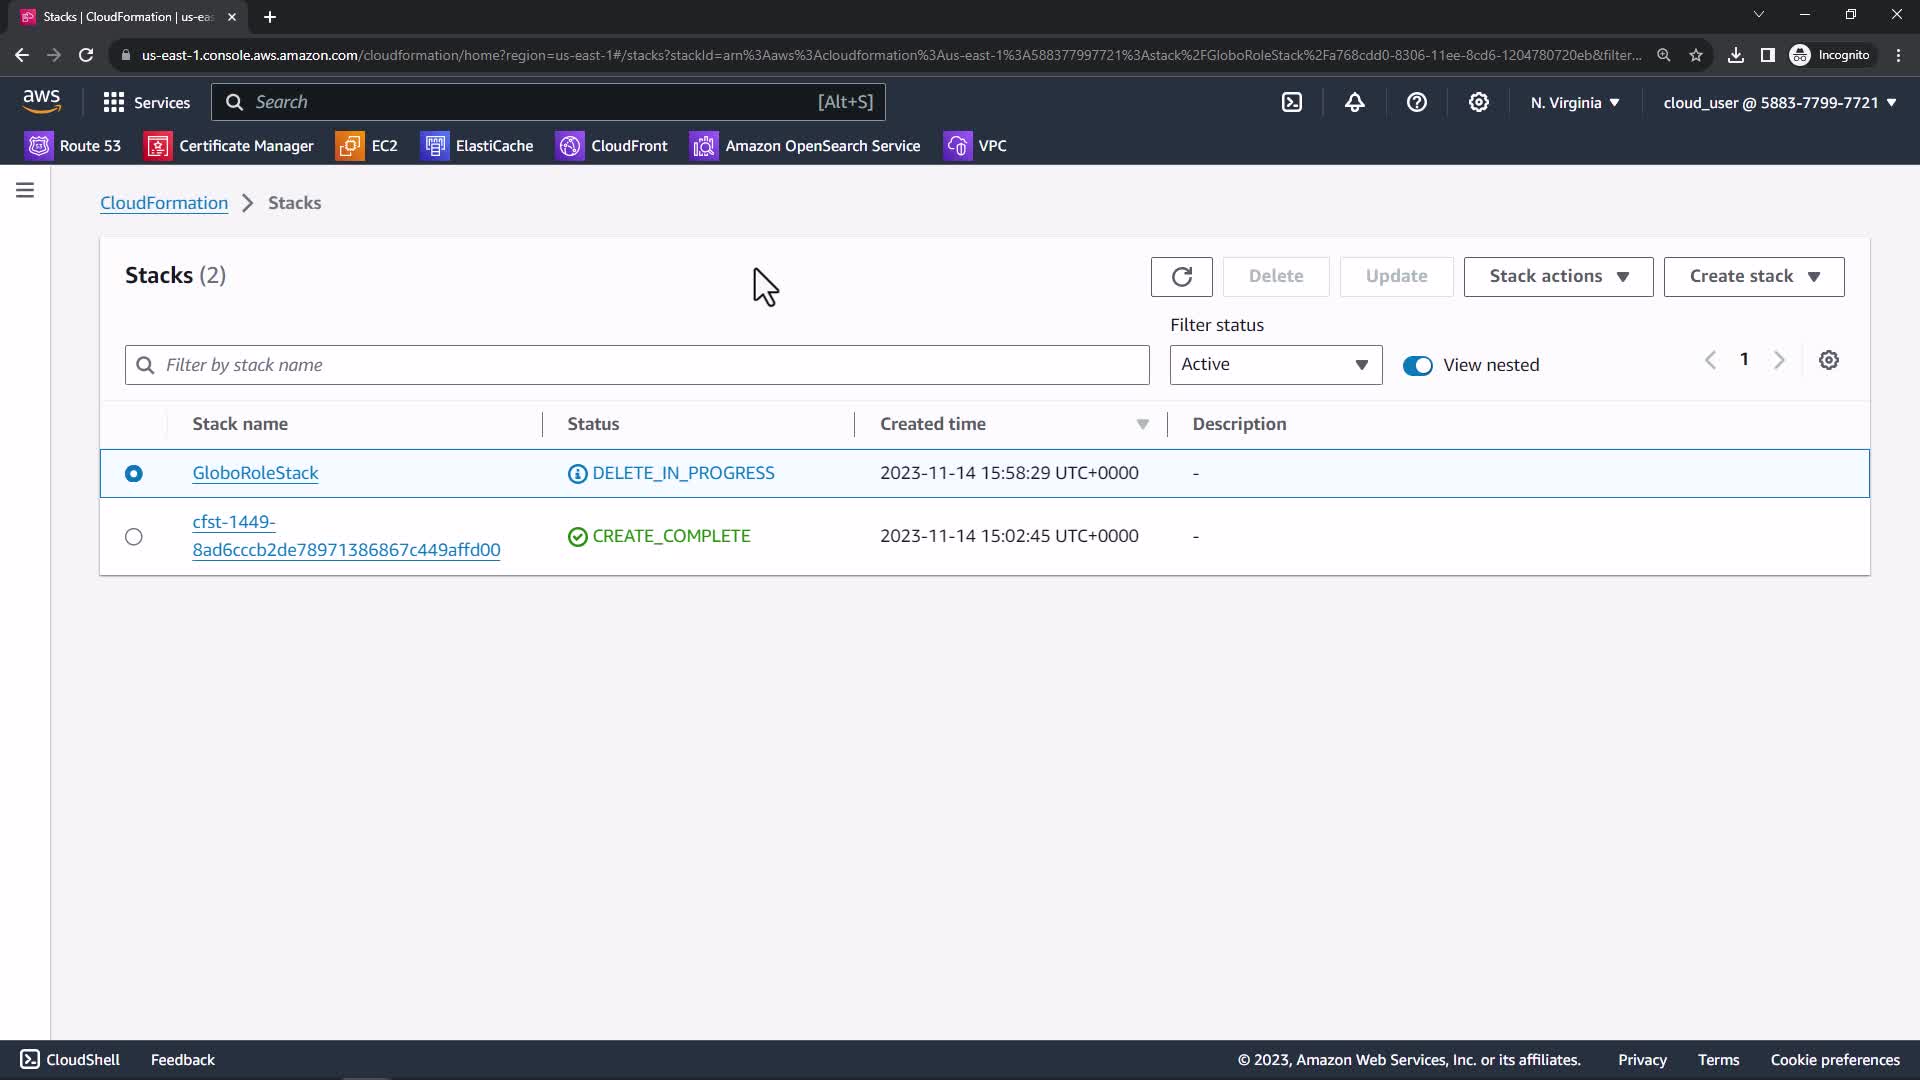Open the Route 53 shortcut
The image size is (1920, 1080).
73,146
